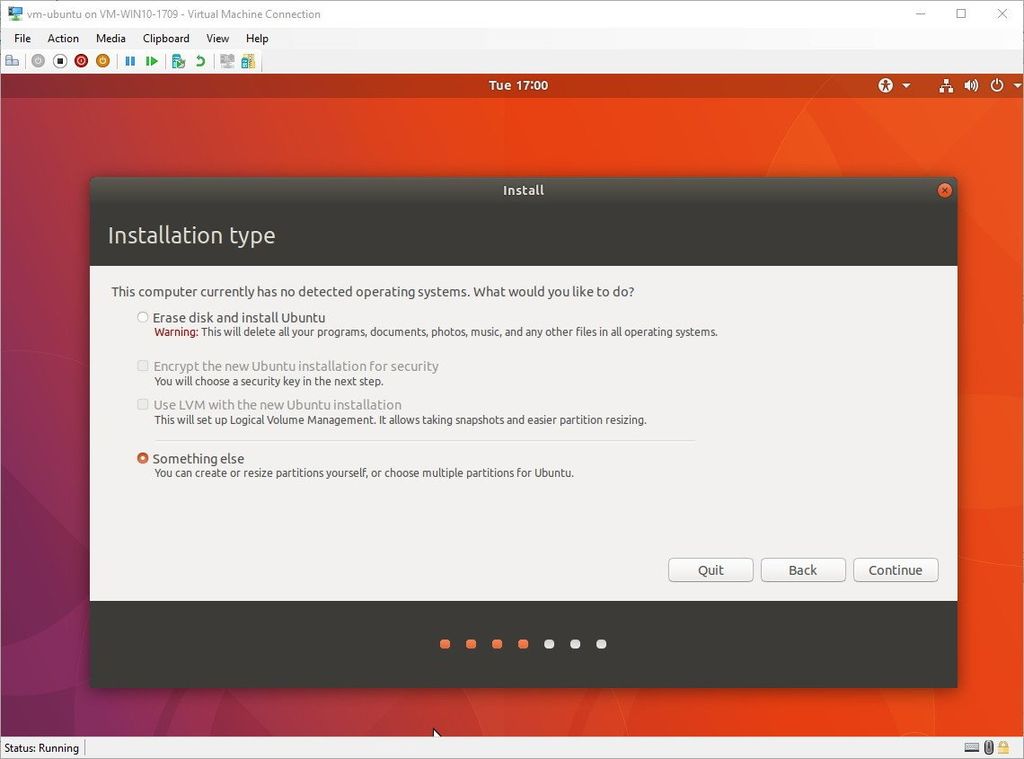The image size is (1024, 759).
Task: Save the virtual machine state
Action: point(102,61)
